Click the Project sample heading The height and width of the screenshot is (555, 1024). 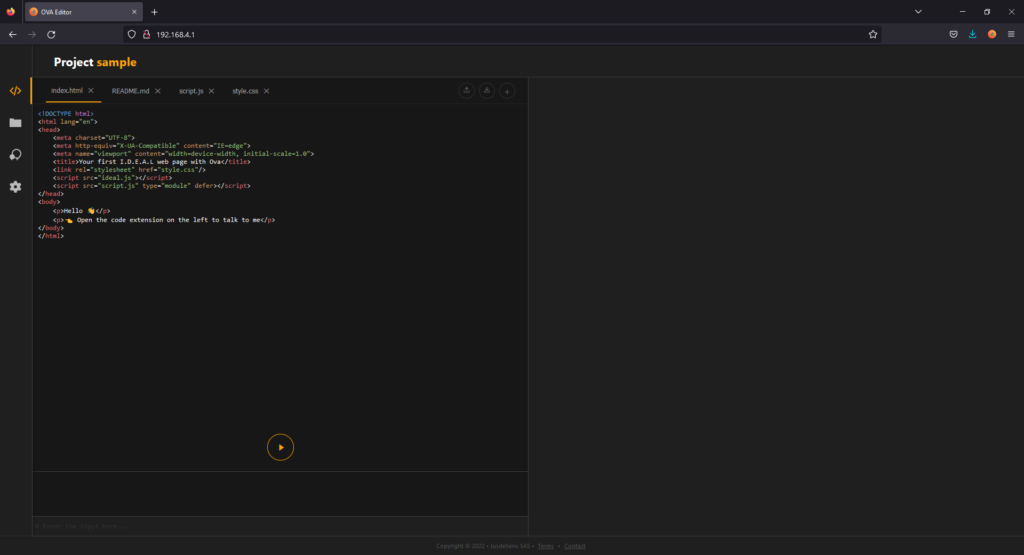coord(95,62)
